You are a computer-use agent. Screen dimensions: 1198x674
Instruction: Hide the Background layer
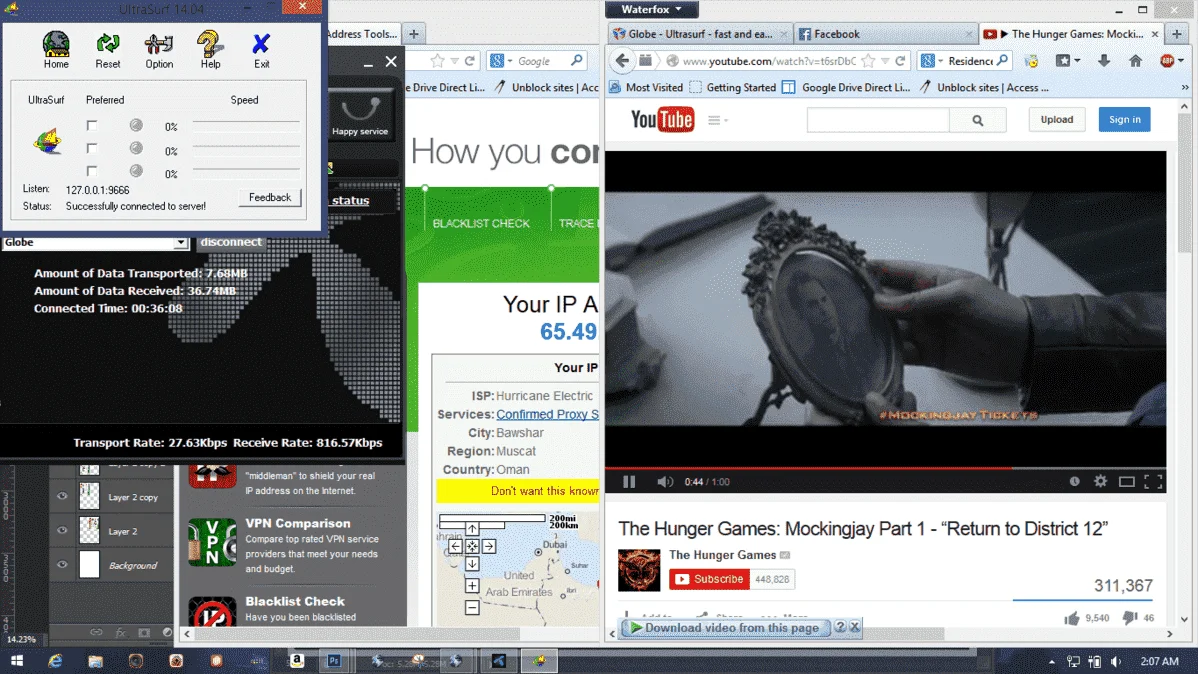click(x=62, y=565)
